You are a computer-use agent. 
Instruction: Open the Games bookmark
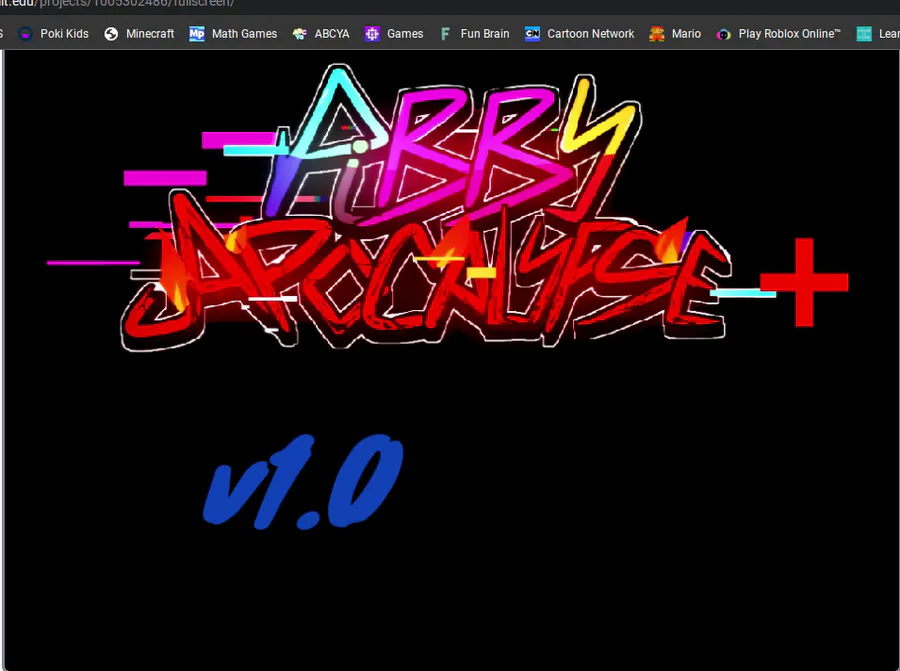pos(394,34)
